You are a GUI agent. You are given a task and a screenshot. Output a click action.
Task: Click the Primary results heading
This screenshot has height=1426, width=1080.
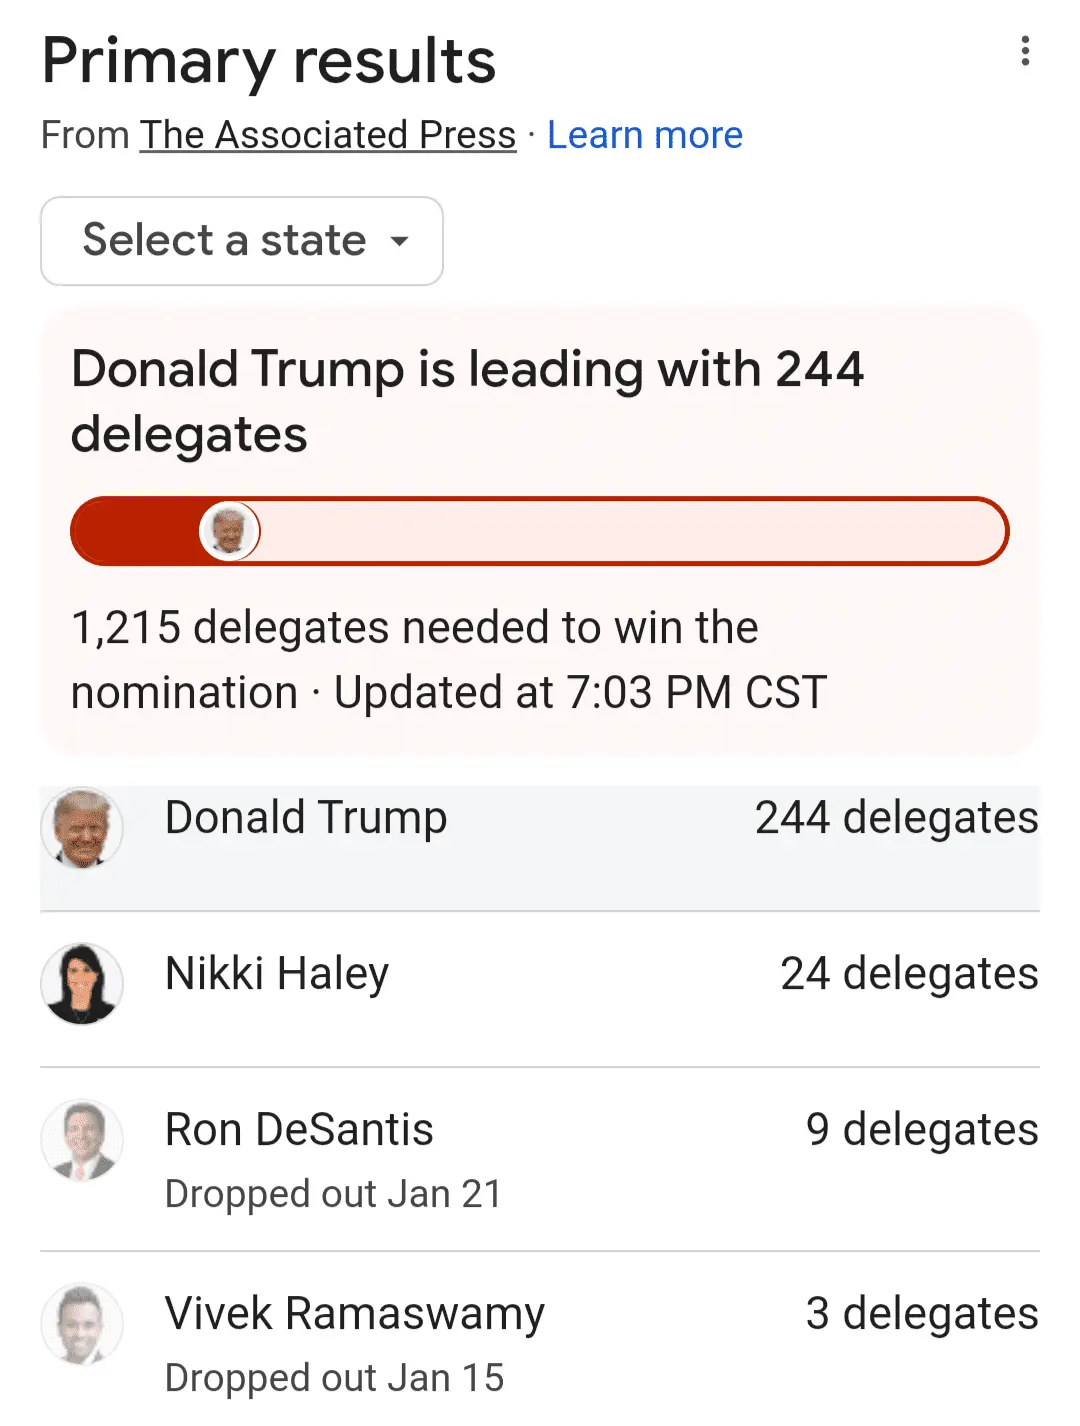click(269, 61)
